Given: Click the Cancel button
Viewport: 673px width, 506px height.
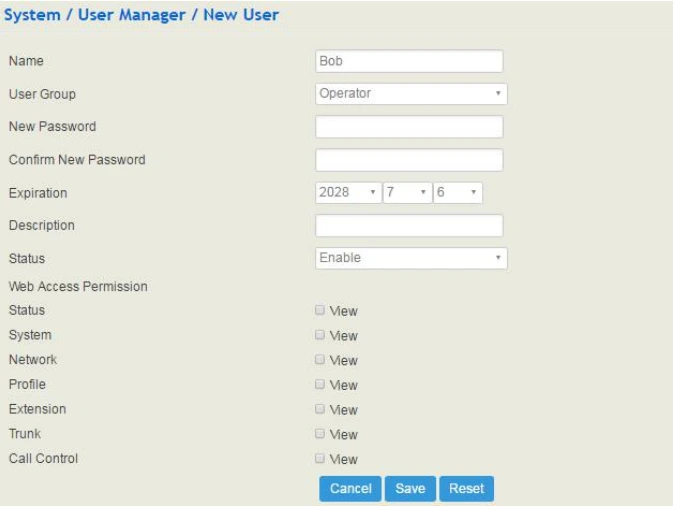Looking at the screenshot, I should point(349,489).
